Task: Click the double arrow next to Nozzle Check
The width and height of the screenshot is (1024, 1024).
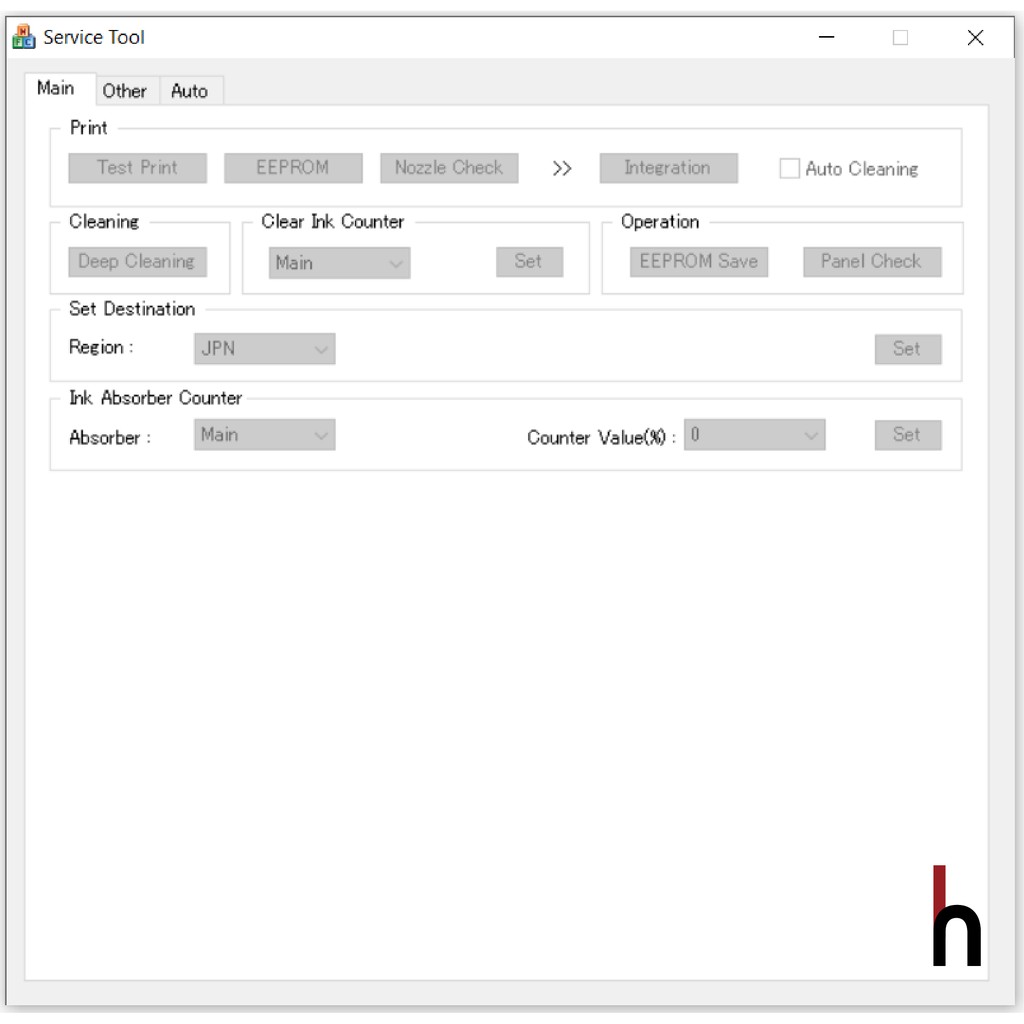Action: pos(562,169)
